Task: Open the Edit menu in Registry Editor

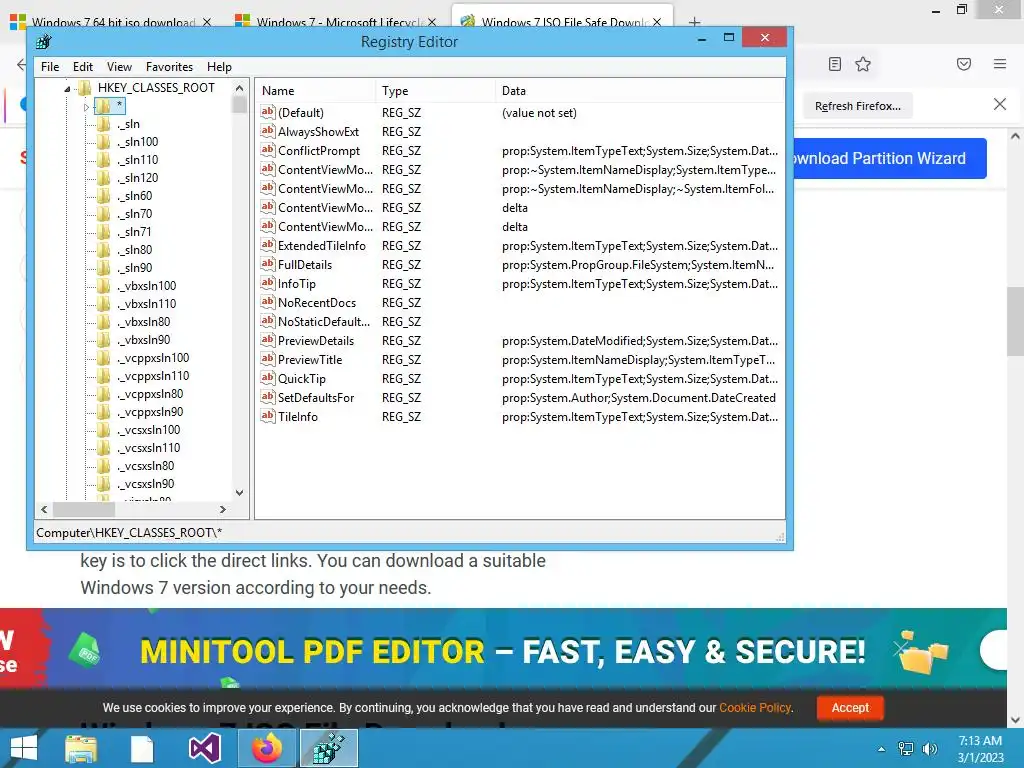Action: [82, 67]
